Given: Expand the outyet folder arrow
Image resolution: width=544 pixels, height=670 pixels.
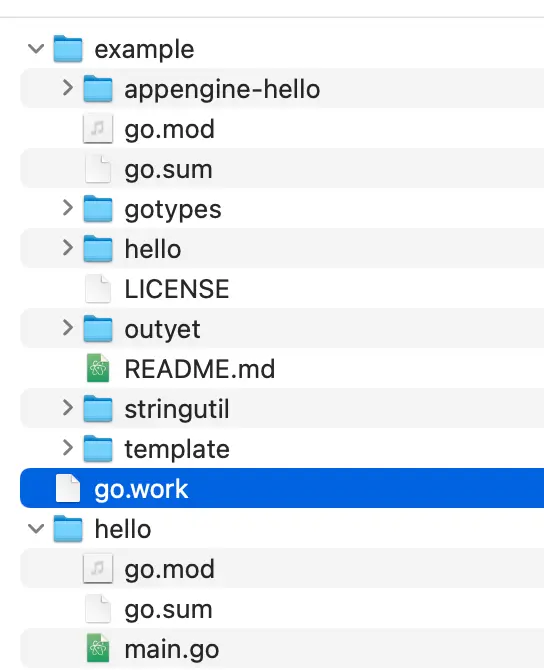Looking at the screenshot, I should (x=68, y=328).
